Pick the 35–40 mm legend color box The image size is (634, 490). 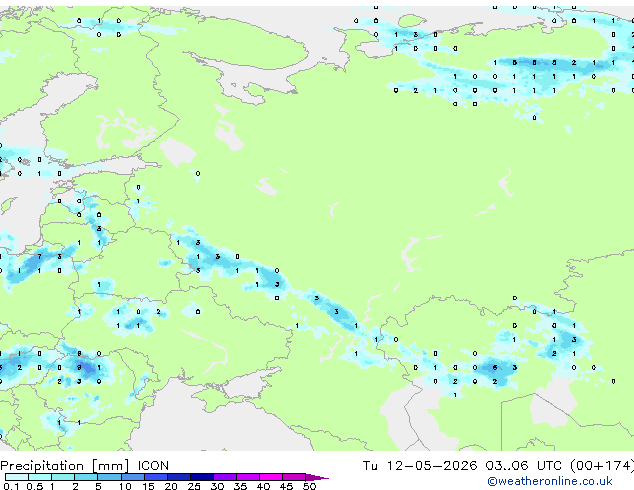(247, 477)
